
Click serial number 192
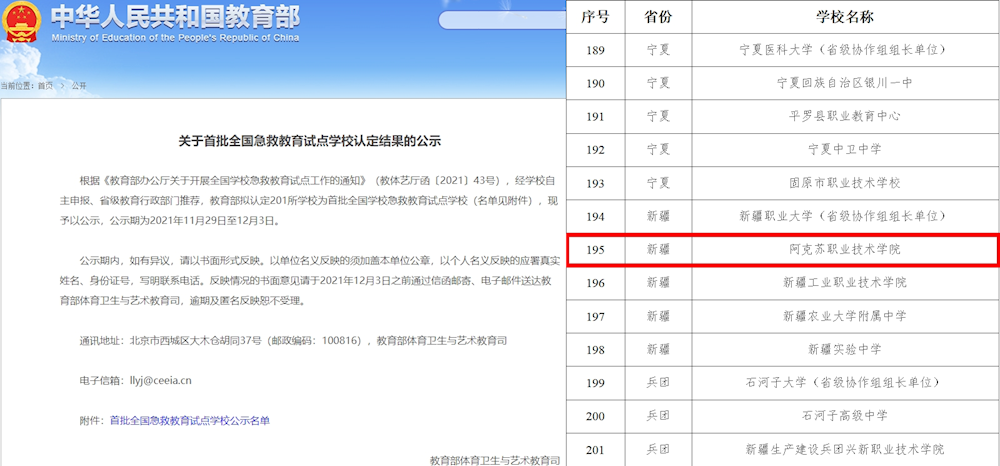594,149
